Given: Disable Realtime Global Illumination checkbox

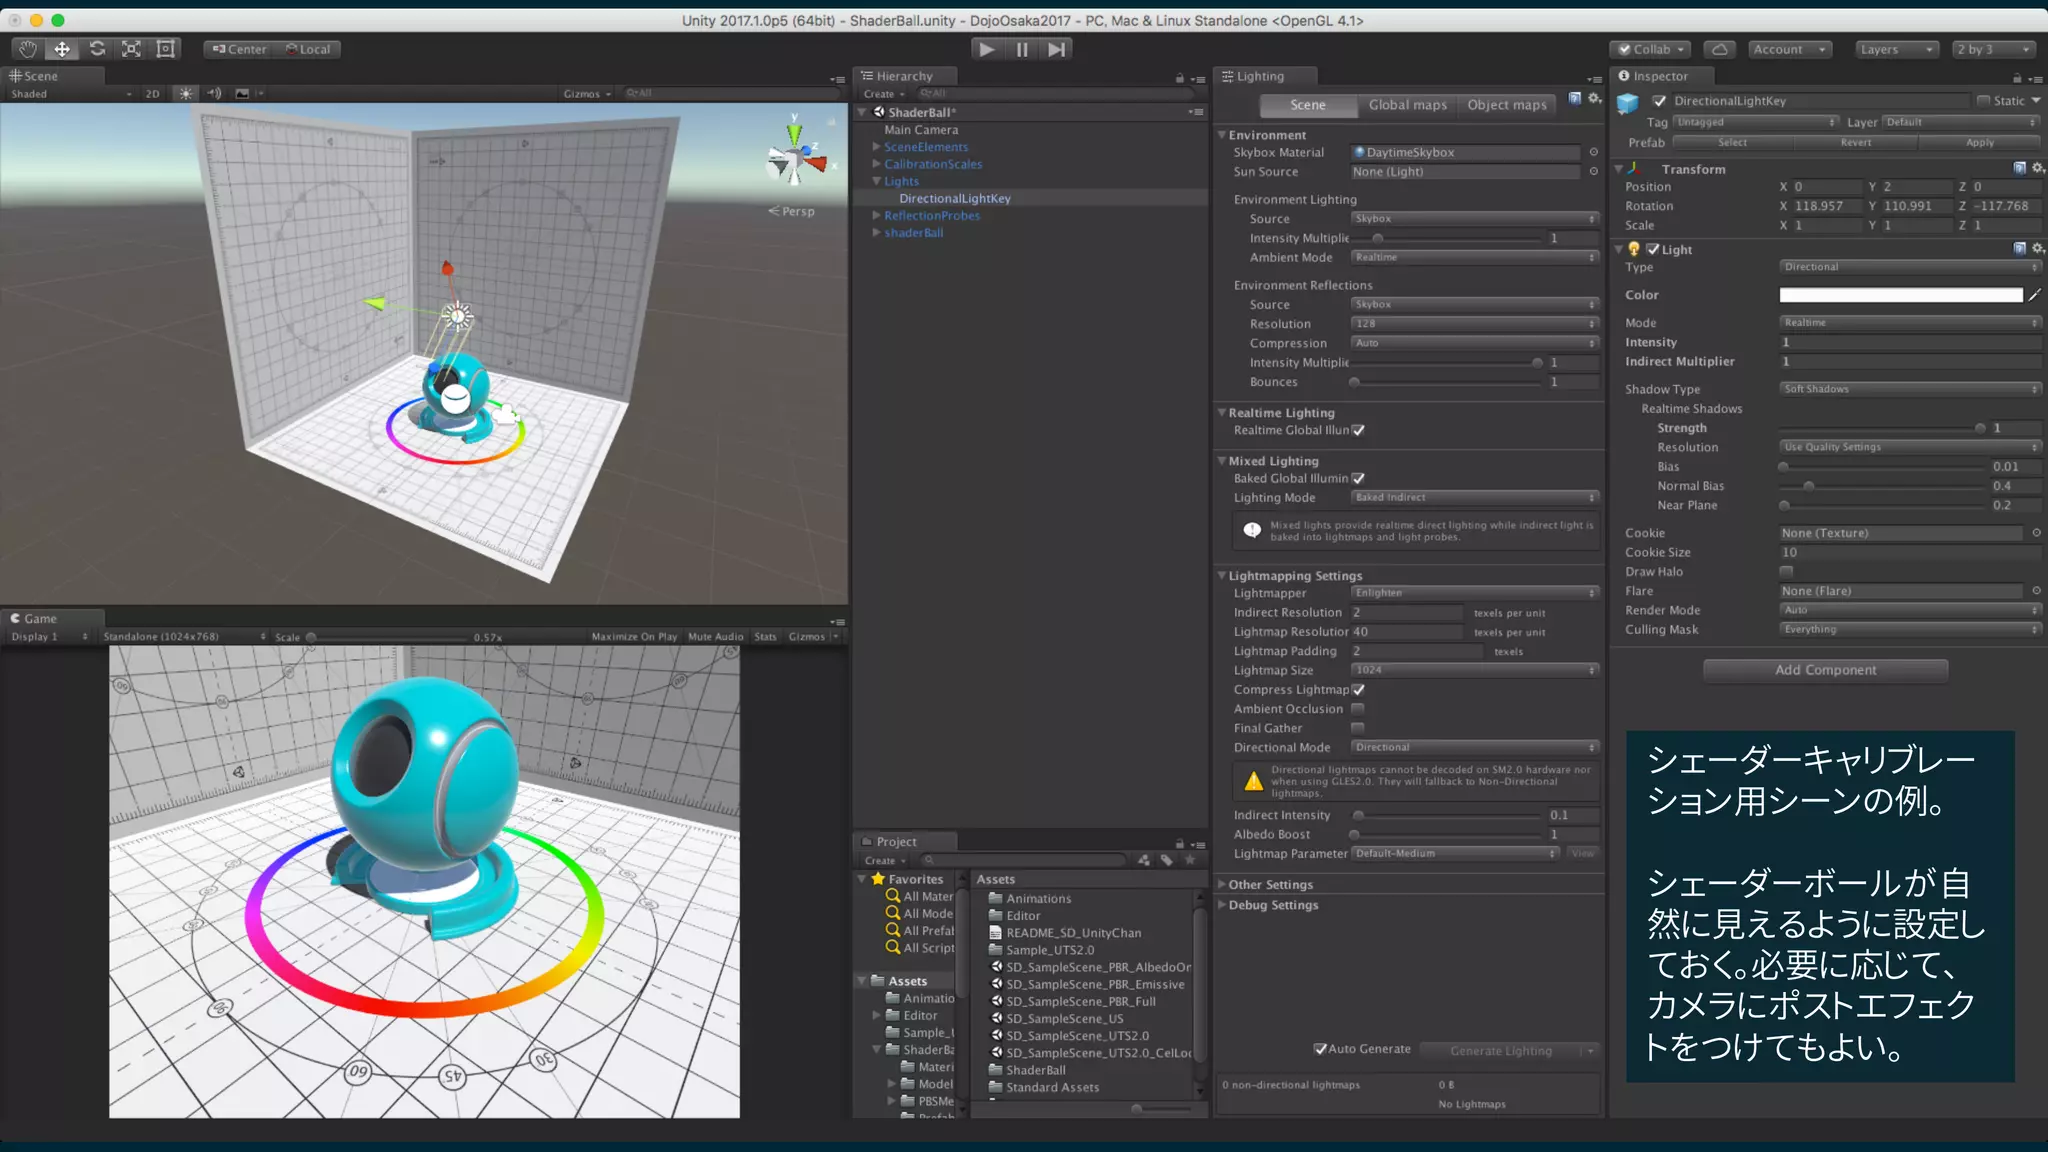Looking at the screenshot, I should (x=1358, y=431).
